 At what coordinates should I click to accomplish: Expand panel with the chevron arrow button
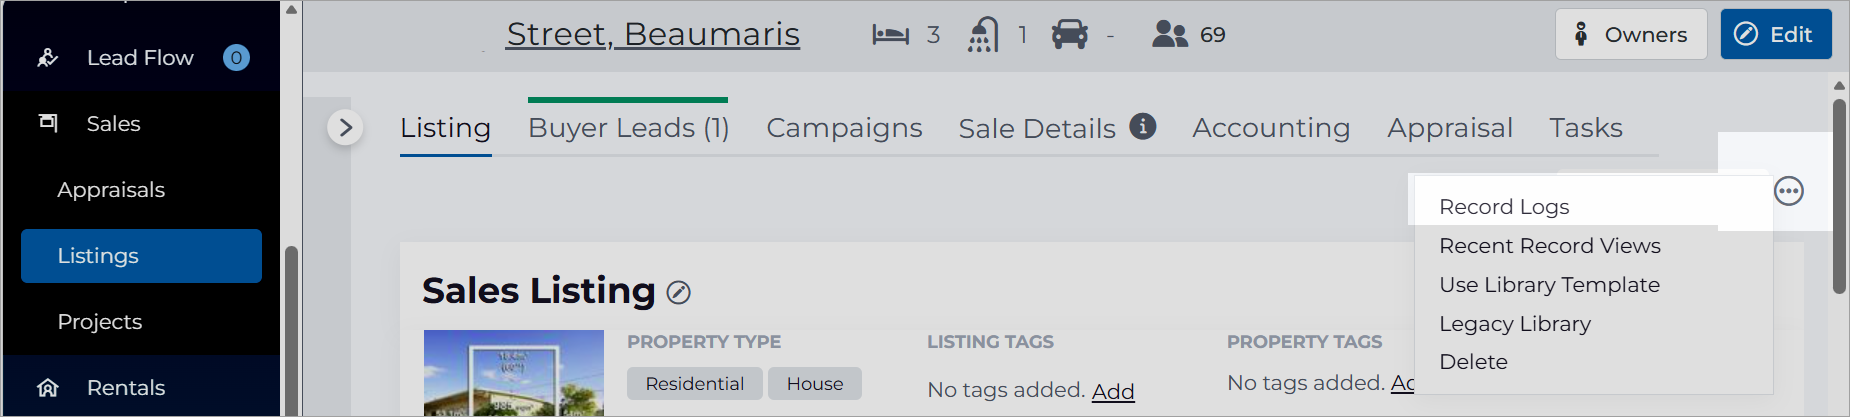(345, 127)
